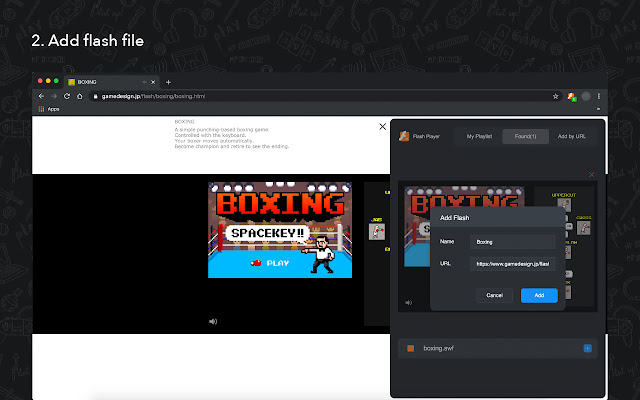The width and height of the screenshot is (640, 400).
Task: Bookmark the page with the star icon
Action: coord(555,96)
